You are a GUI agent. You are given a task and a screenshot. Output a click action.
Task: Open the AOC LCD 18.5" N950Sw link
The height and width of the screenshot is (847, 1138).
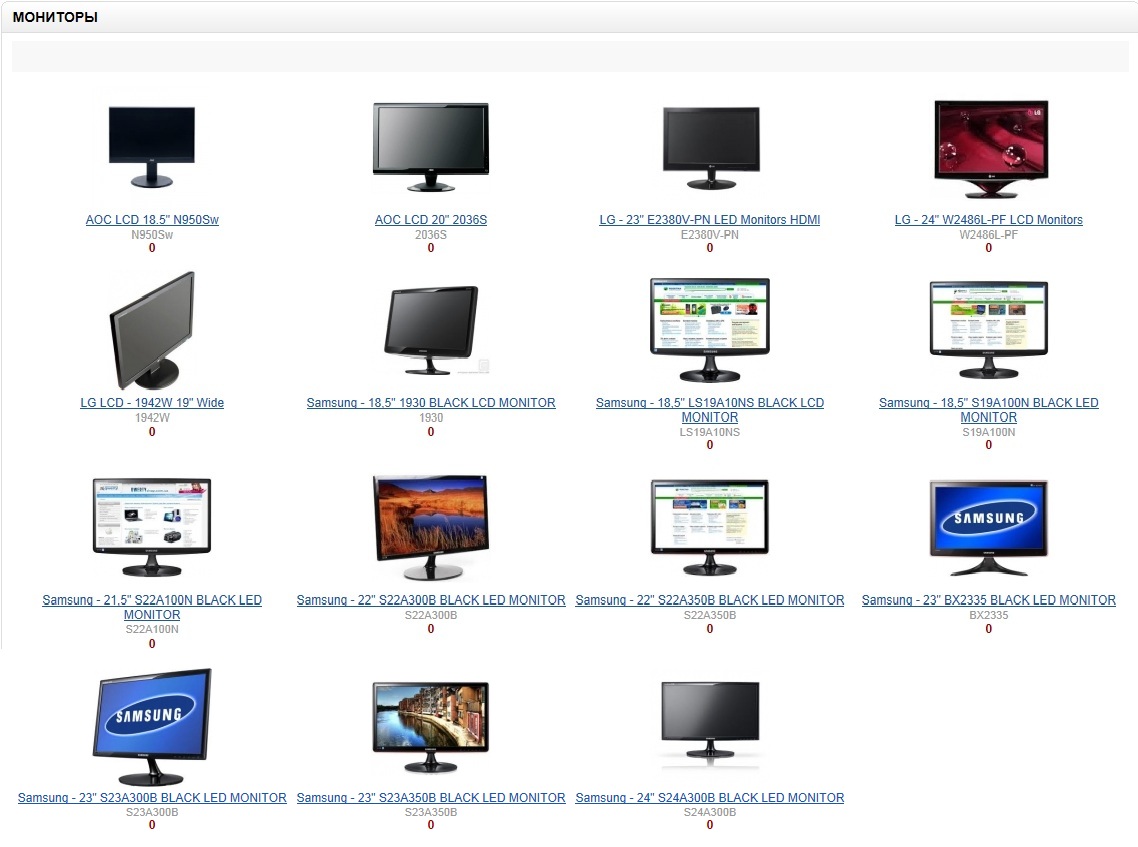click(x=152, y=220)
